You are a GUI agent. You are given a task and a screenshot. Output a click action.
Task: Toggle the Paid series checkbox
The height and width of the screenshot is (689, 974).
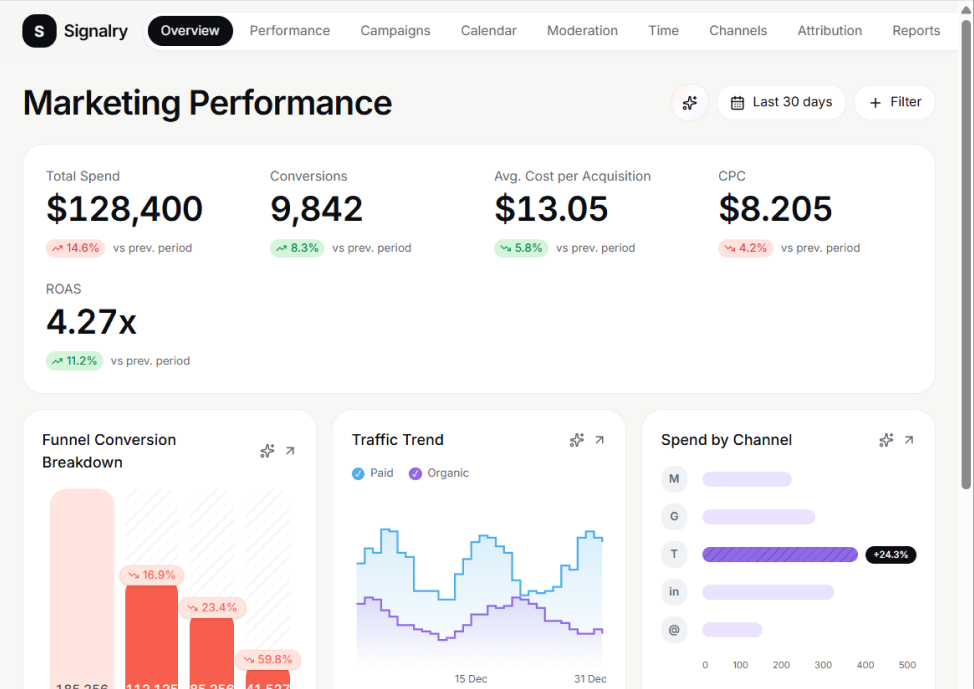click(x=358, y=473)
